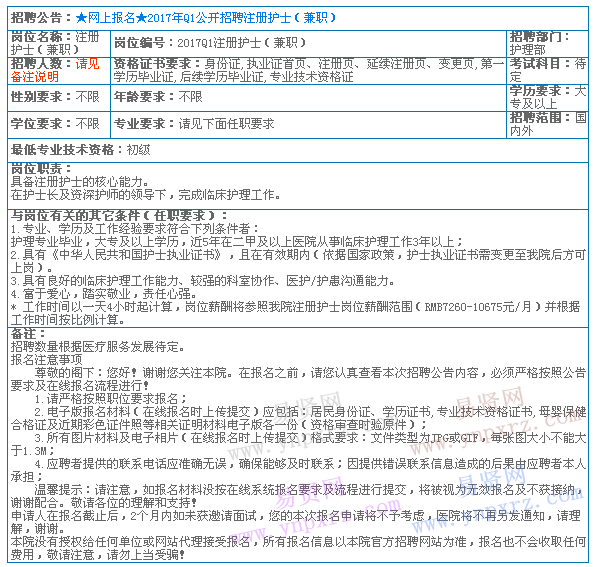Open the blue 2017年Q1公开招聘注册护士 announcement link

point(206,18)
